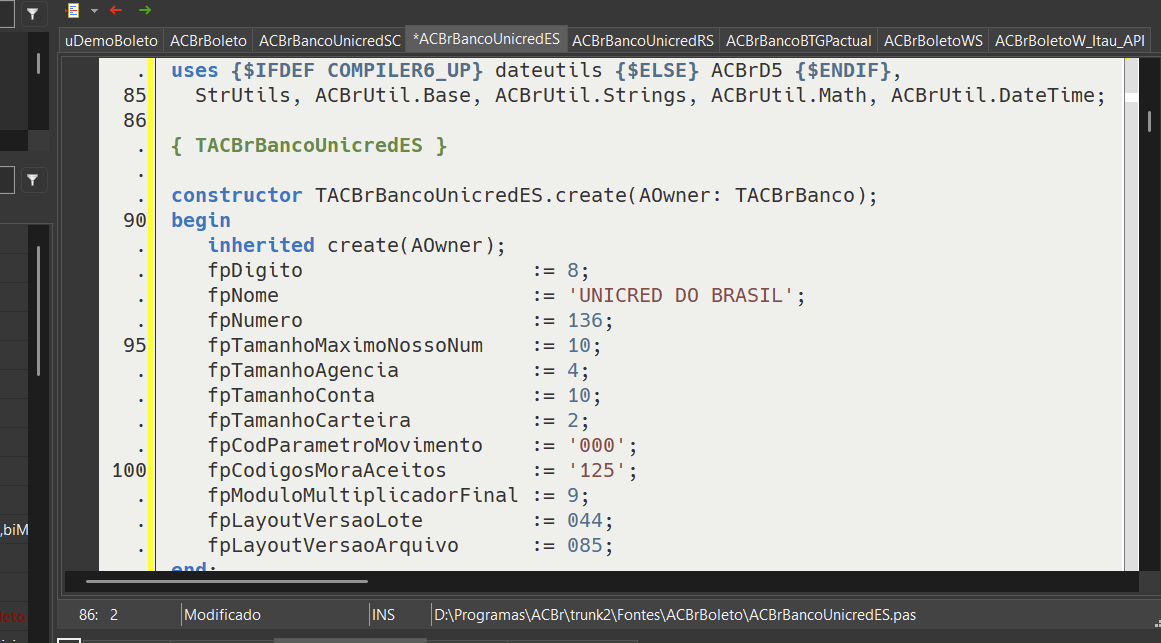Screen dimensions: 1161x643
Task: Click the value 085 on fpLayoutVersaoArquivo line
Action: tap(585, 546)
